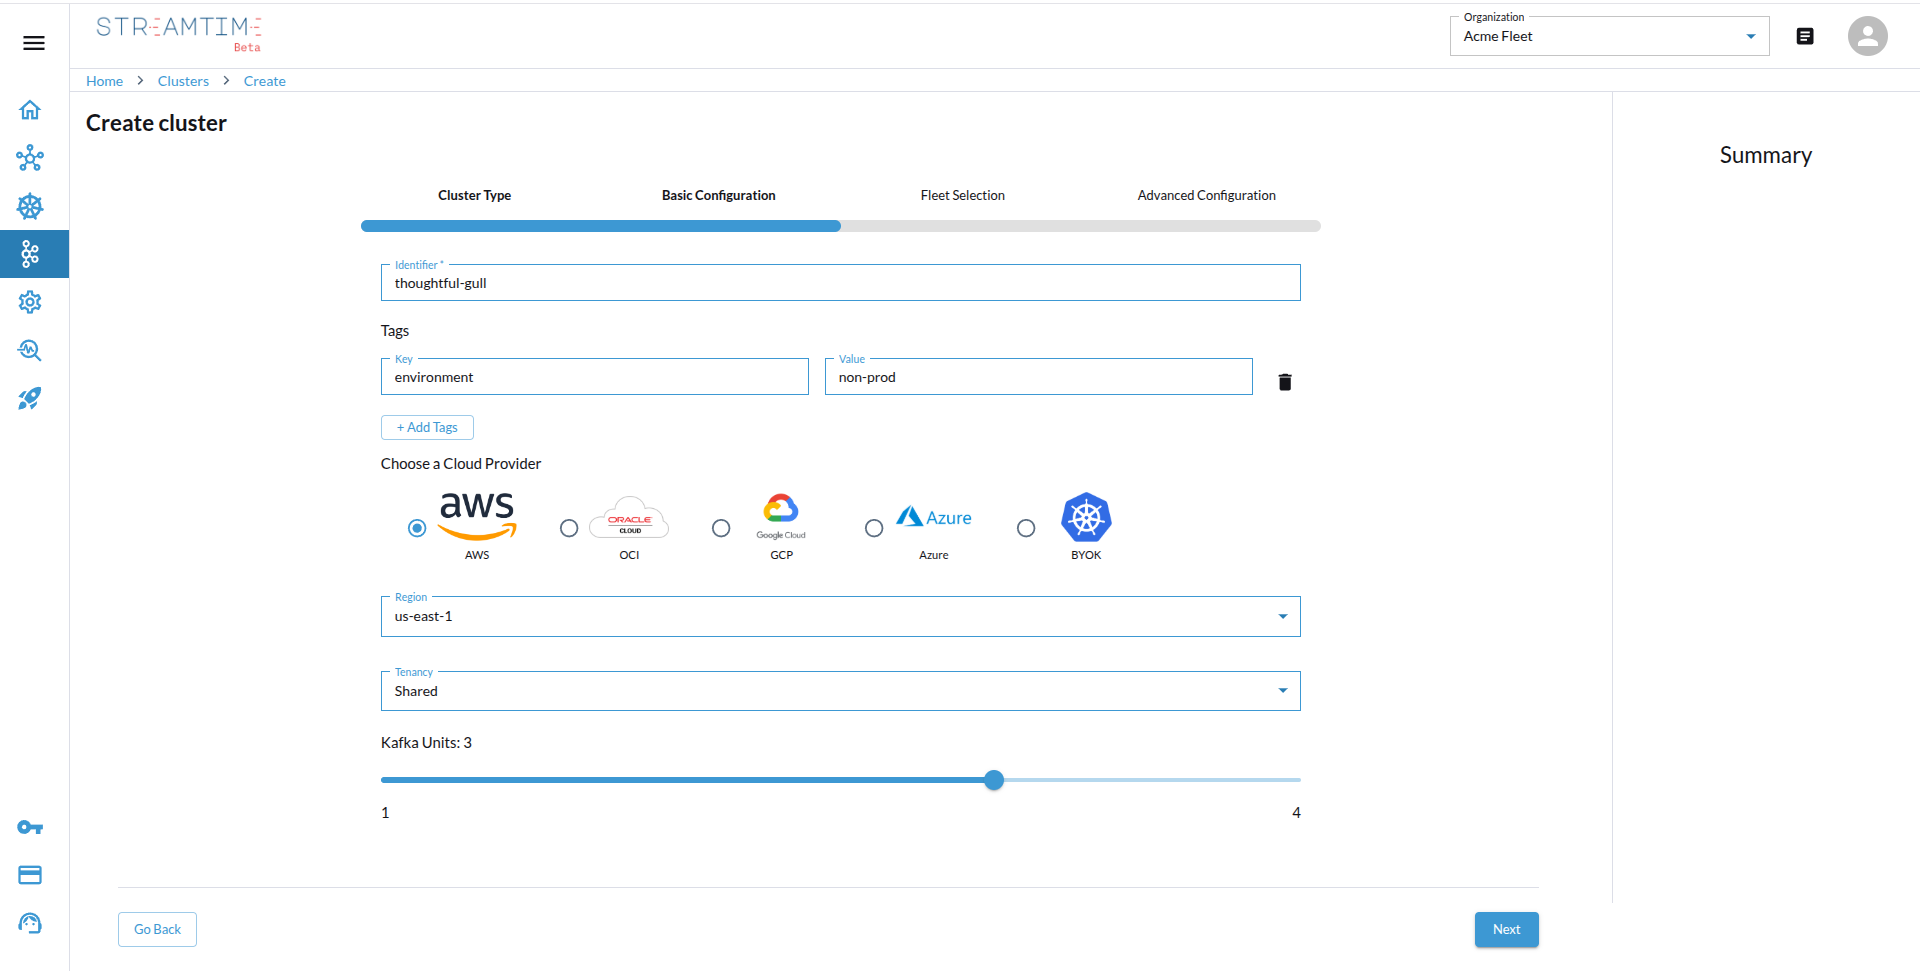
Task: Click the Identifier input field
Action: click(x=840, y=283)
